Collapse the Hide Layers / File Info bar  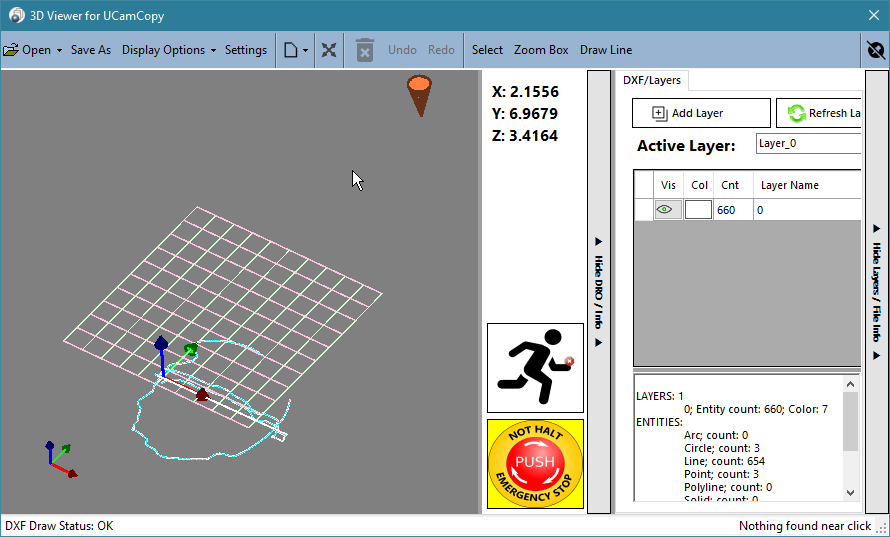click(876, 292)
